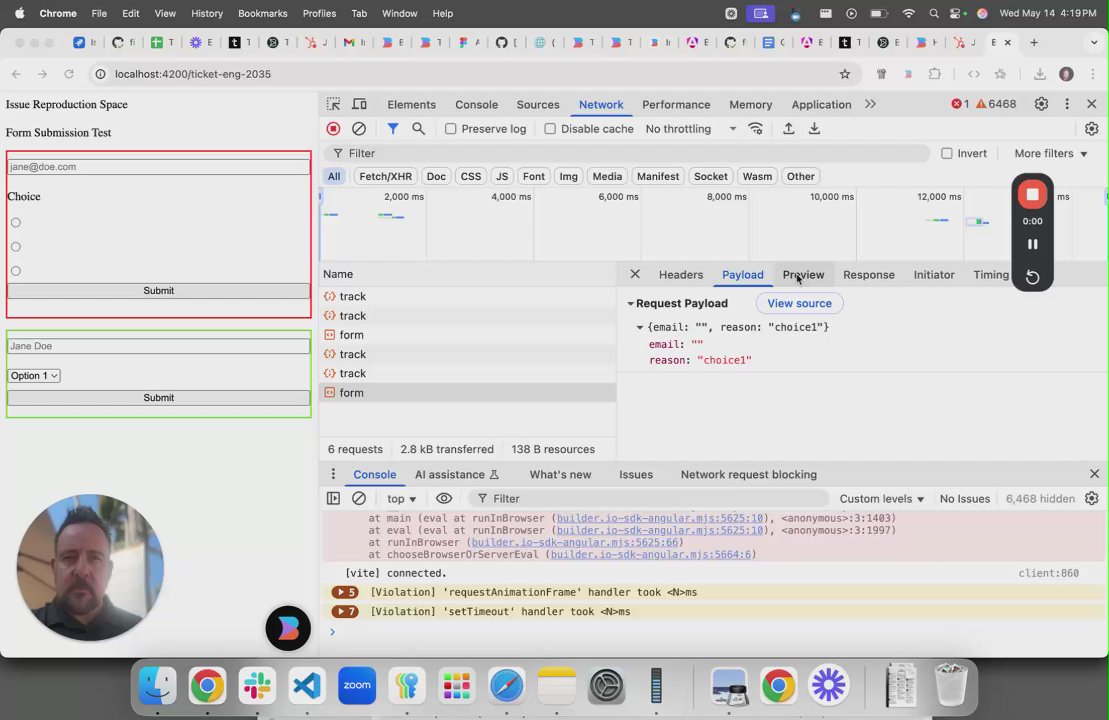The image size is (1109, 720).
Task: Focus the jane@doe.com email input
Action: 158,167
